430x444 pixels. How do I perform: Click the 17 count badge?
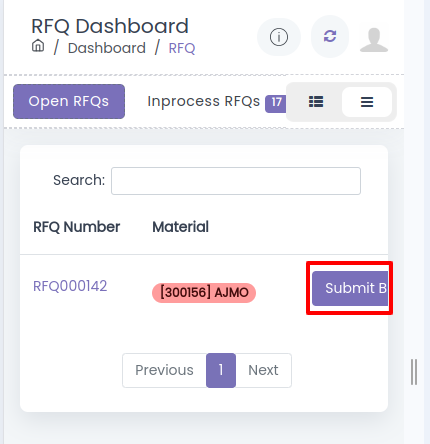click(276, 104)
